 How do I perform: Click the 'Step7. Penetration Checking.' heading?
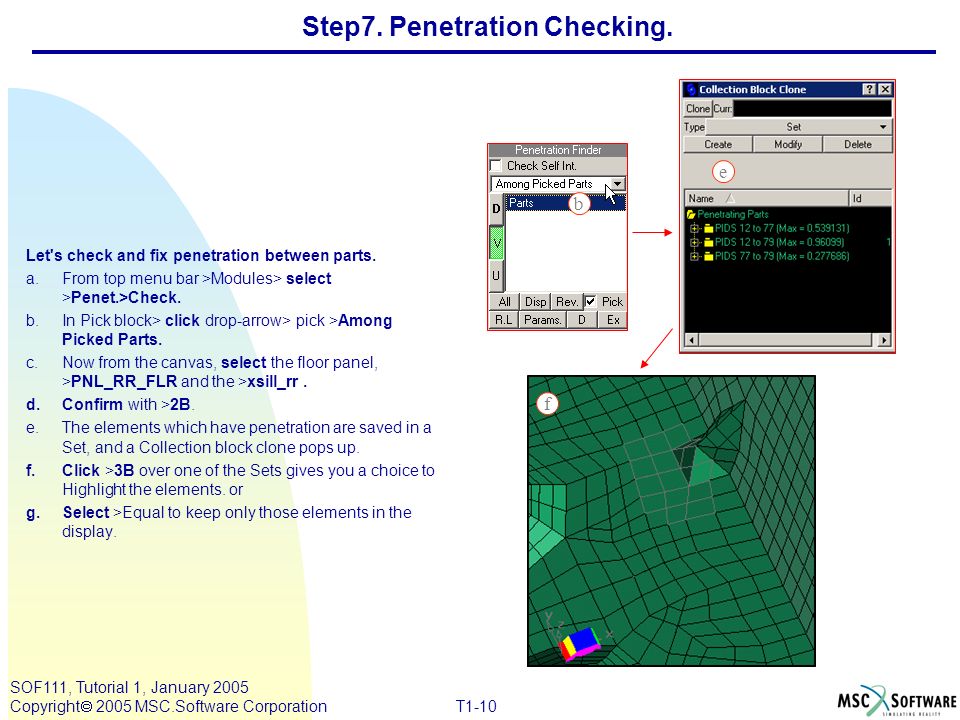click(487, 27)
